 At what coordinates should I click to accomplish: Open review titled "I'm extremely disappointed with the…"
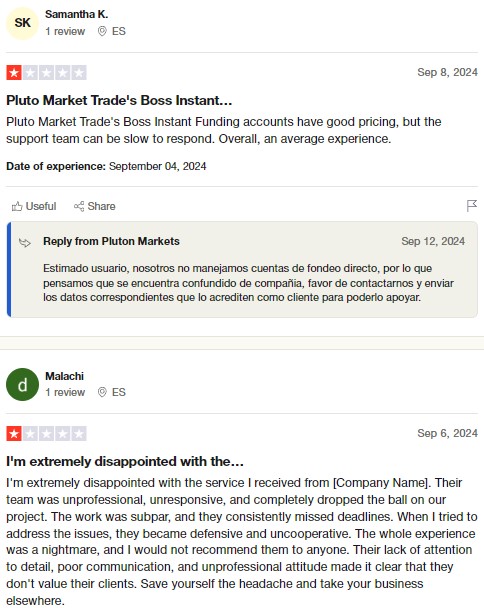click(x=125, y=461)
